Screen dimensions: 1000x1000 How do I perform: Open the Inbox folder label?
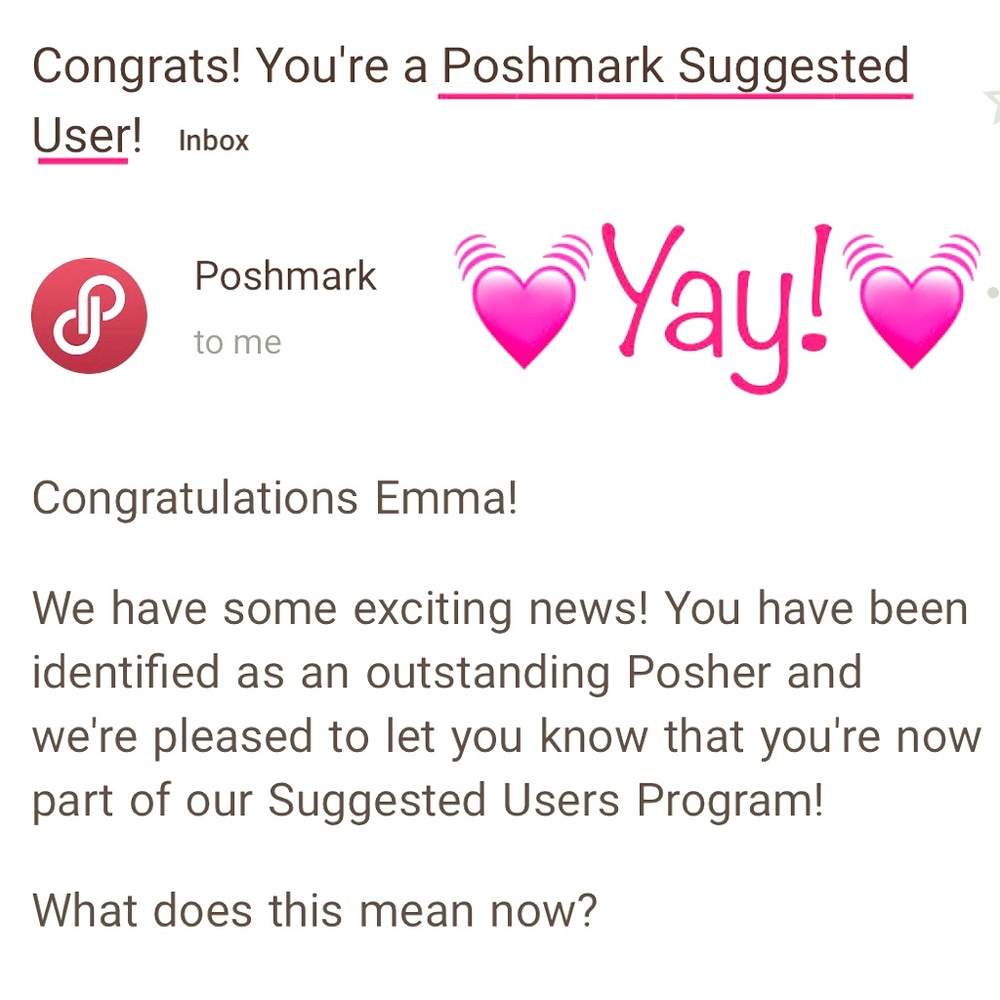pyautogui.click(x=212, y=140)
